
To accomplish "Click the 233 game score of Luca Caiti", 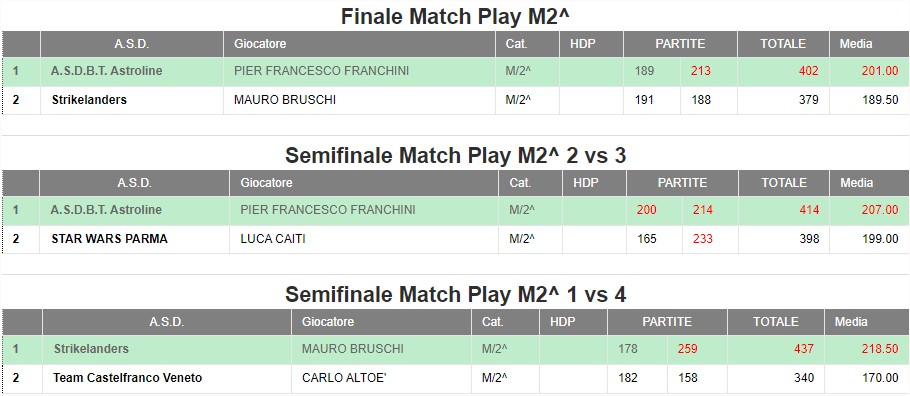I will [x=702, y=239].
